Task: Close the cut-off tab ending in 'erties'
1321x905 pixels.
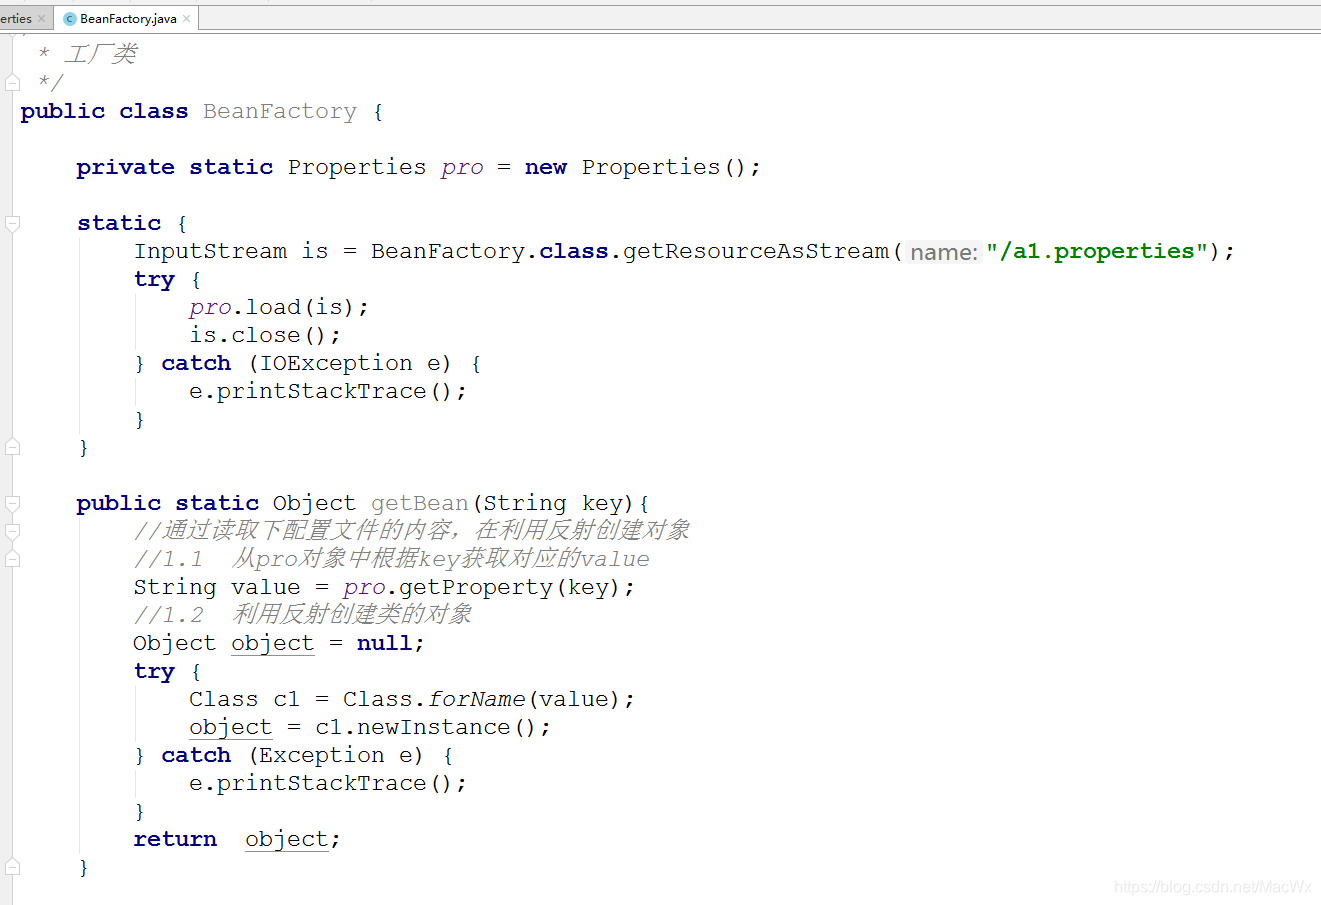Action: [41, 18]
